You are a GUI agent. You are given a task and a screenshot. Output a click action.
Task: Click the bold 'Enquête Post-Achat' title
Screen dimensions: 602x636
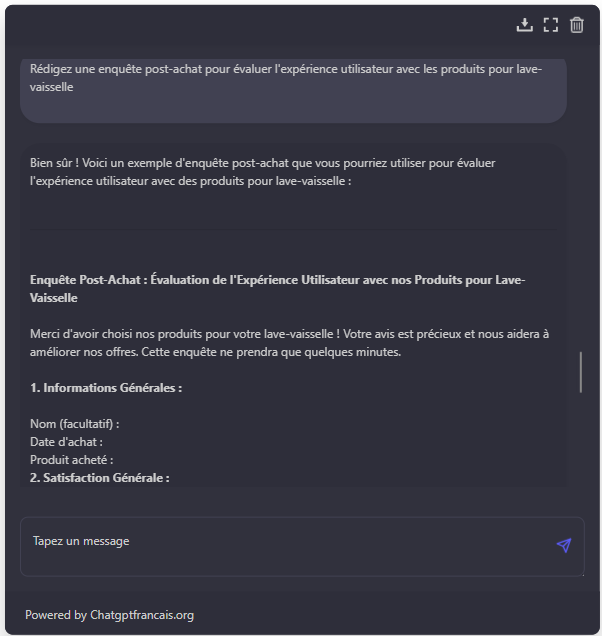pos(277,289)
